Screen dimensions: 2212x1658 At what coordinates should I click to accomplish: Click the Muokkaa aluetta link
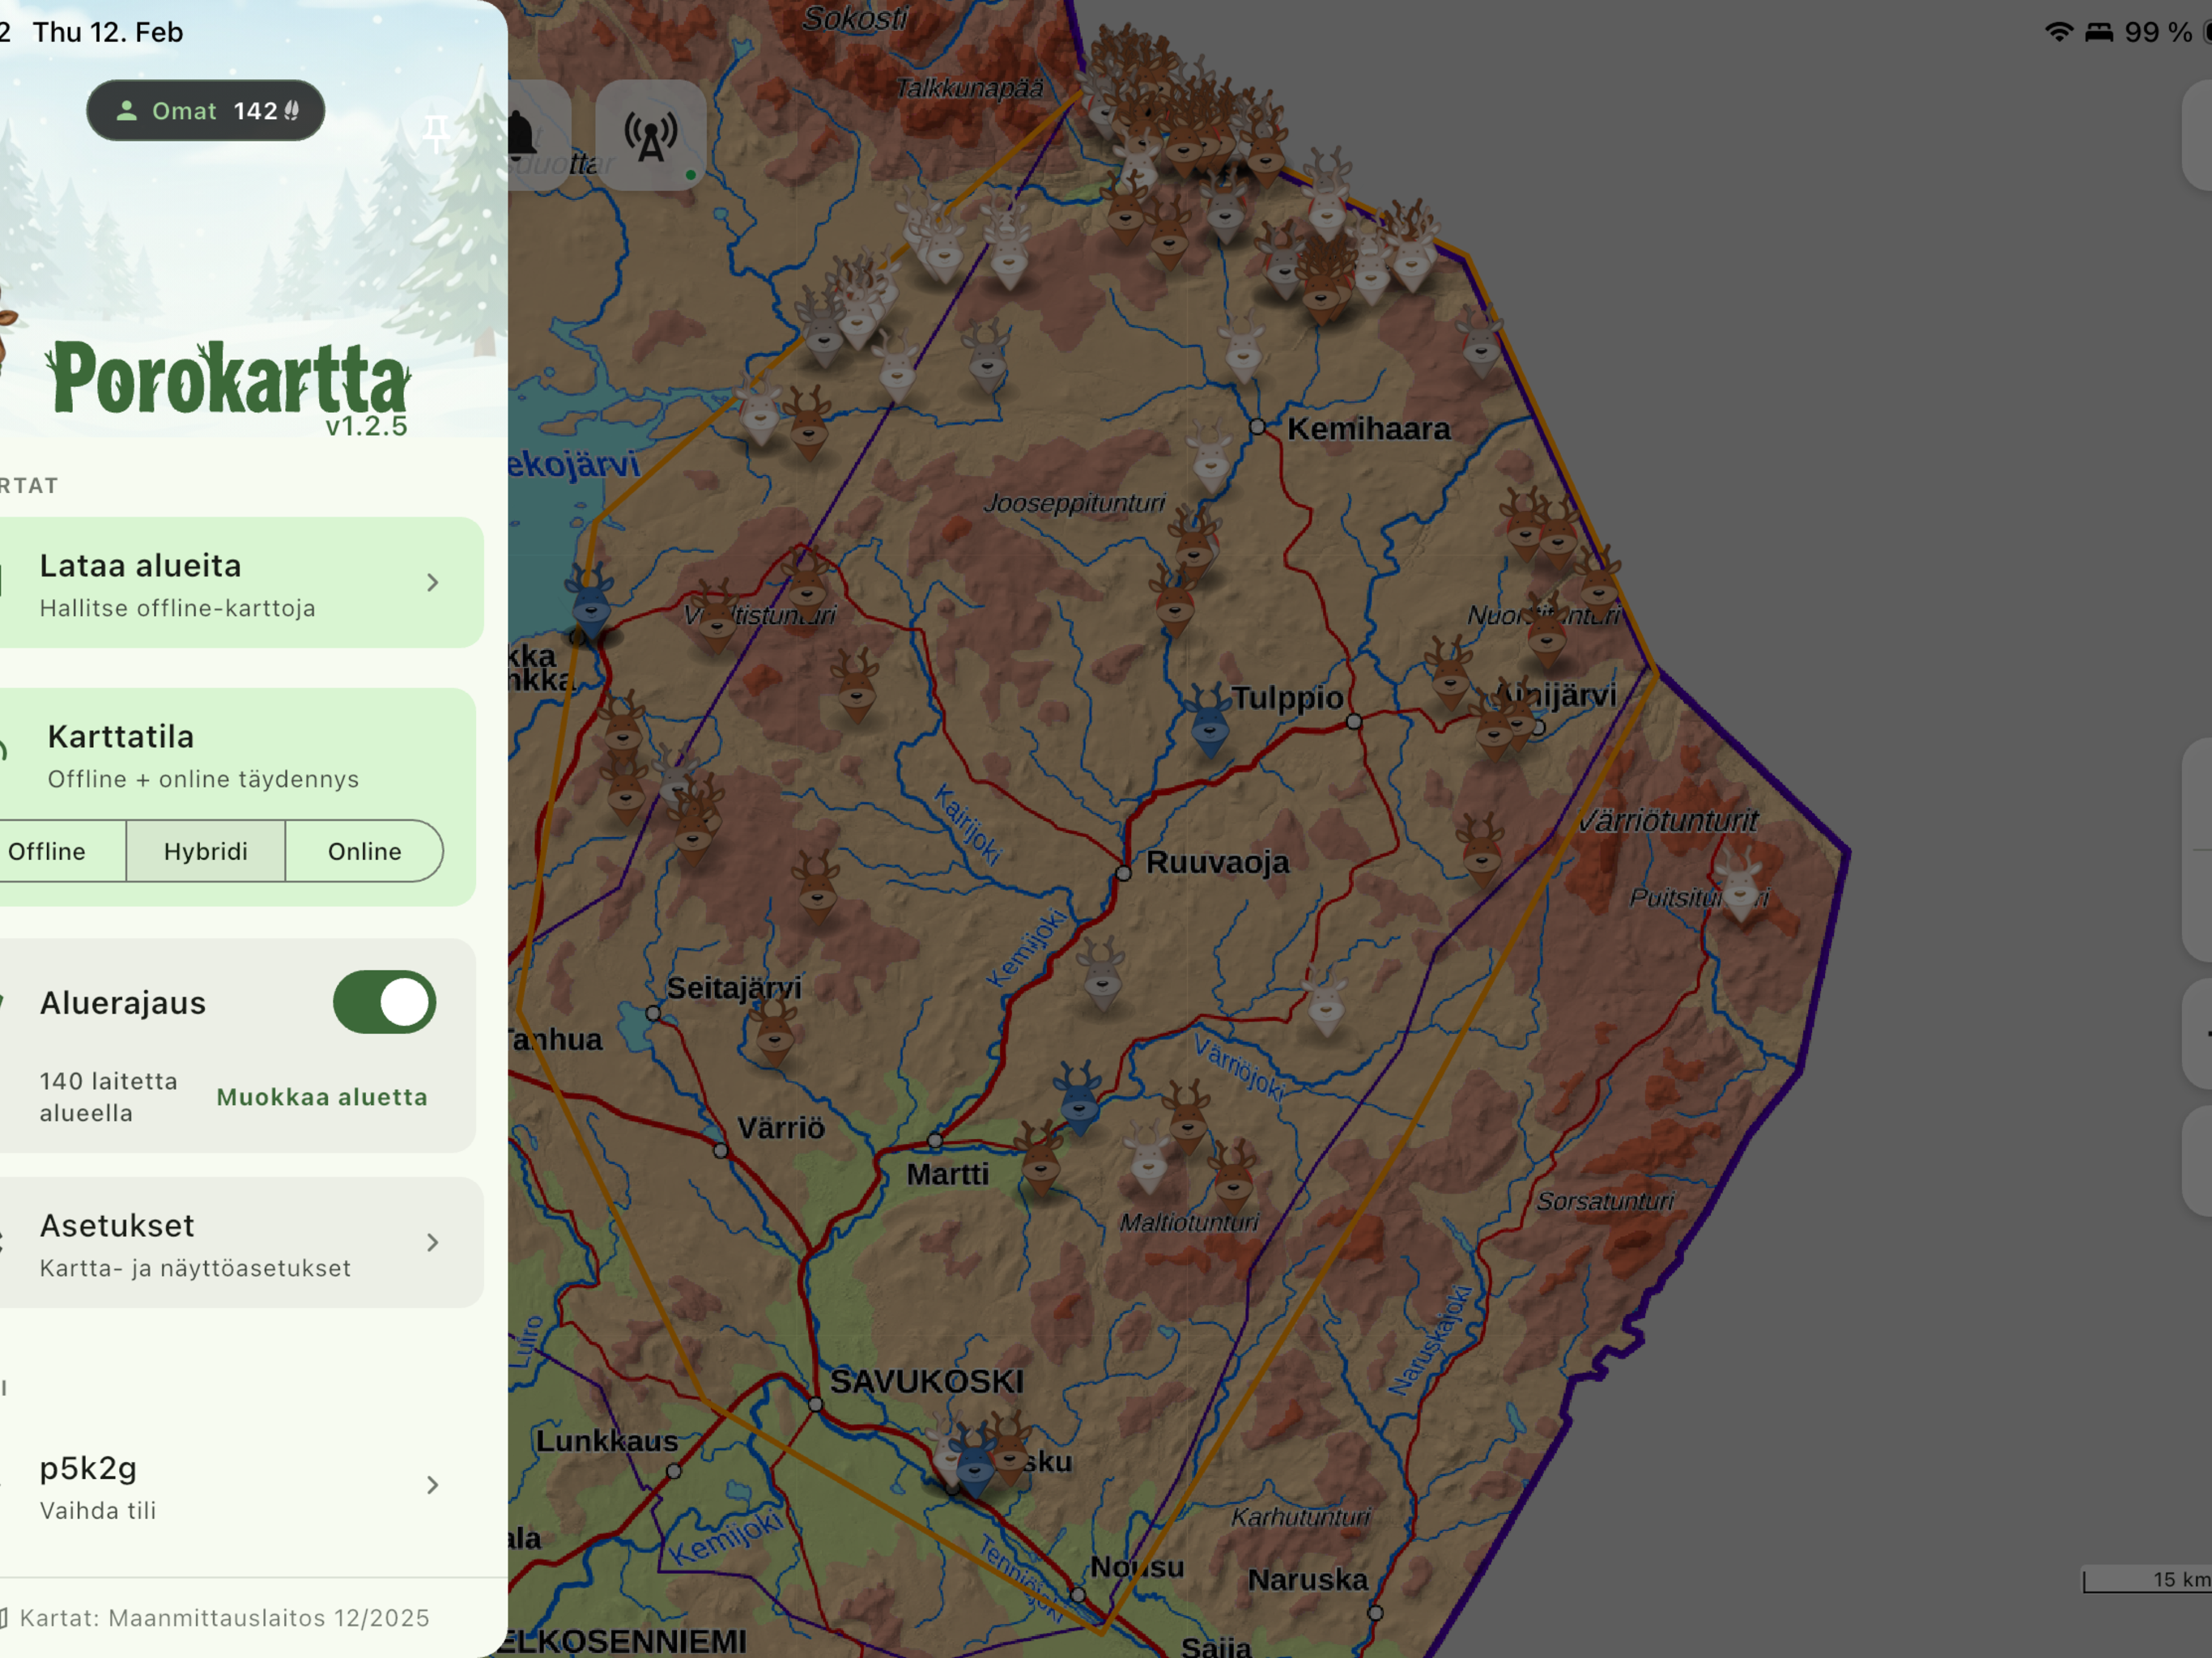(x=322, y=1097)
